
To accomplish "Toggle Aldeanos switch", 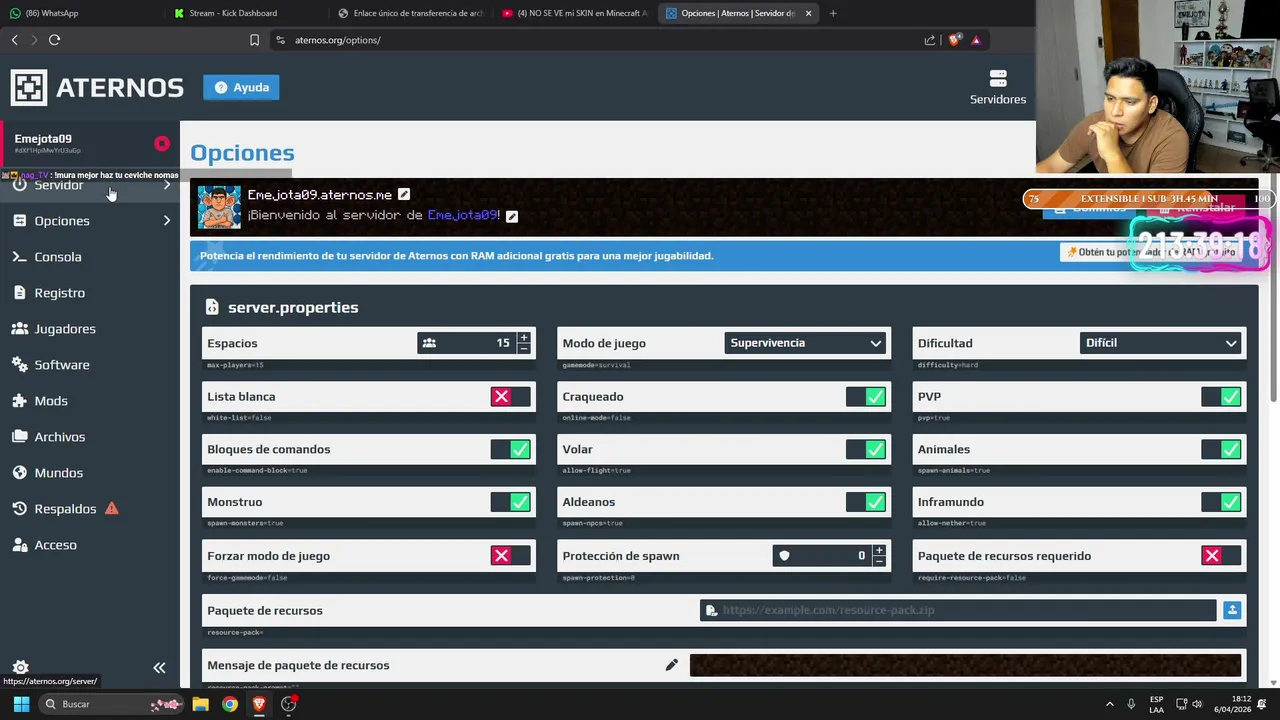I will point(866,502).
